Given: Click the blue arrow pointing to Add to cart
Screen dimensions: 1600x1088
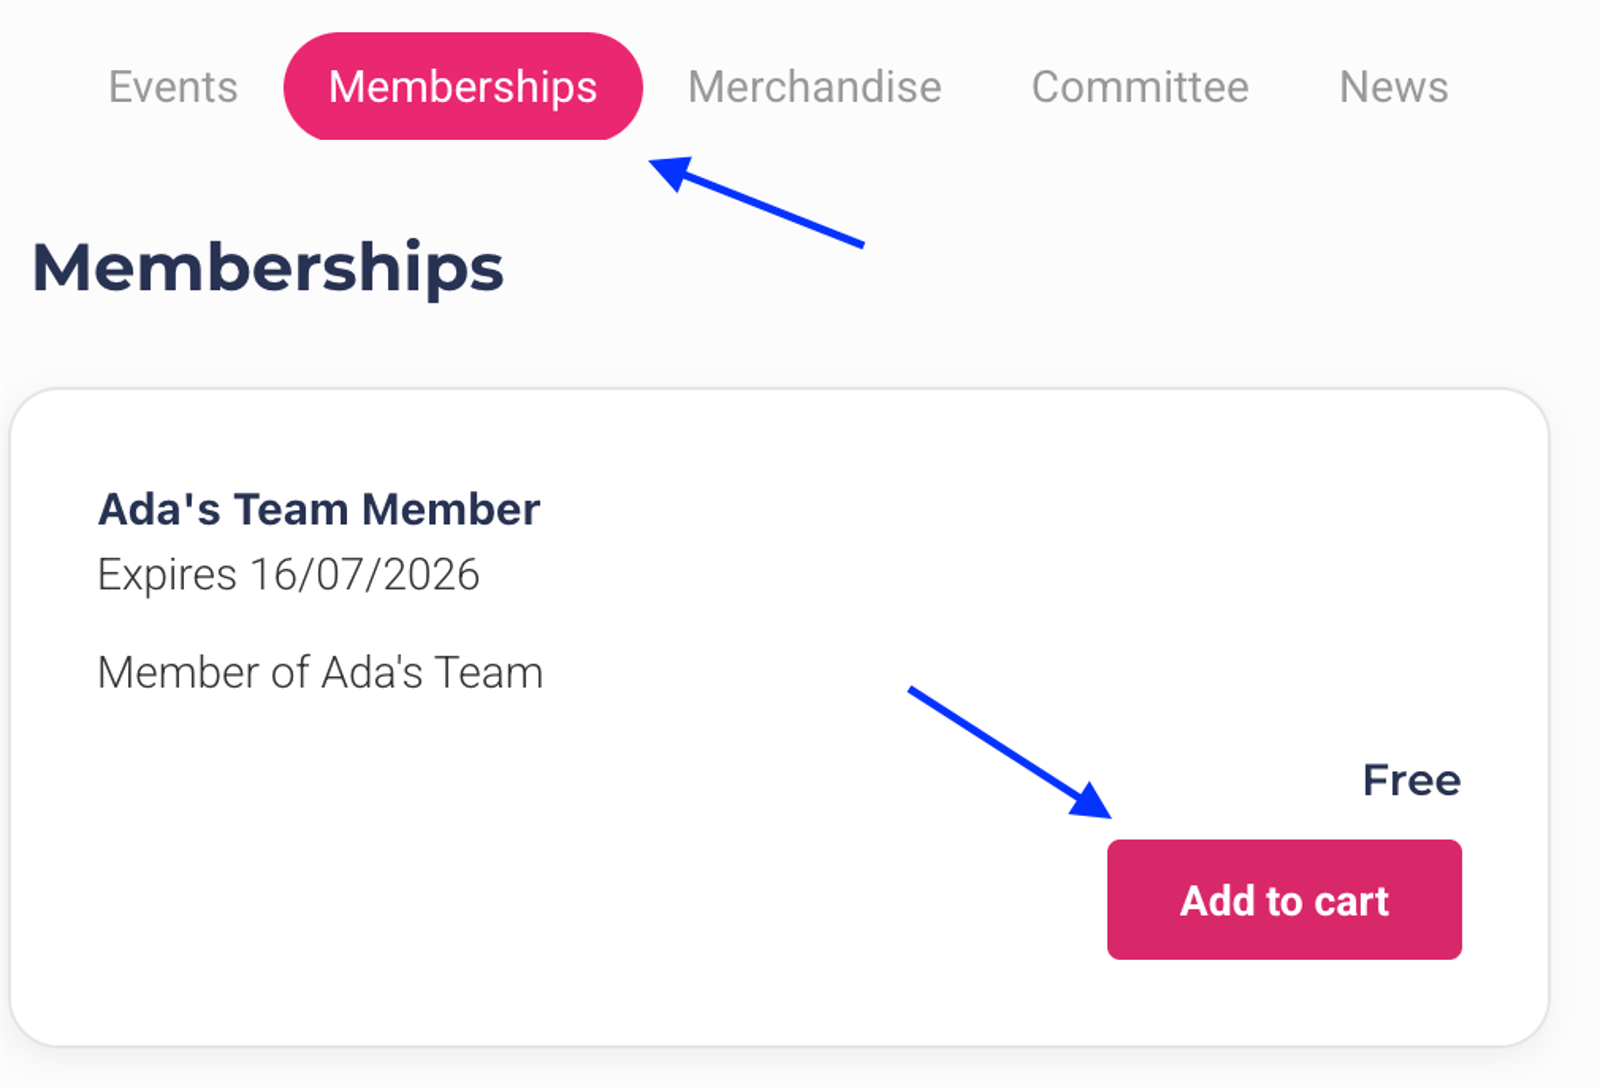Looking at the screenshot, I should click(1000, 745).
